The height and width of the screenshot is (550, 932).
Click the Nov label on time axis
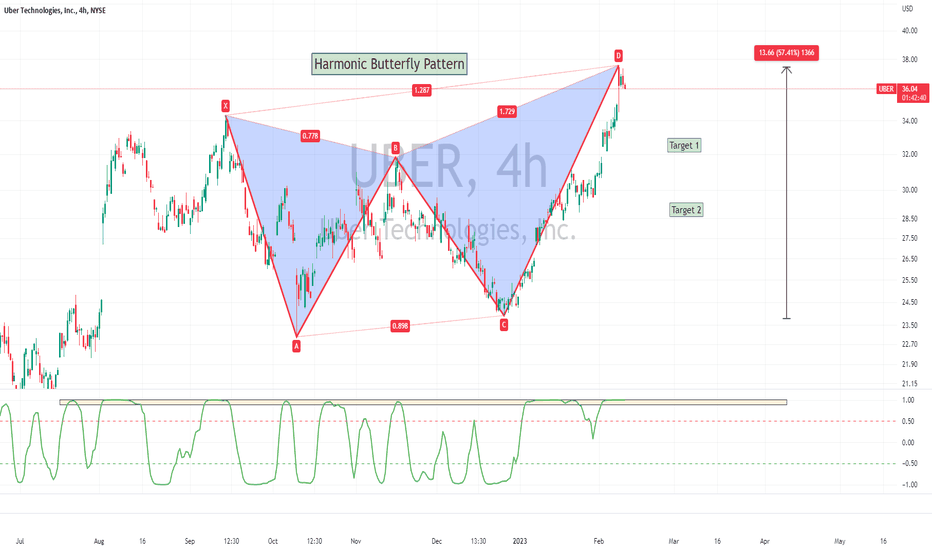(x=355, y=541)
